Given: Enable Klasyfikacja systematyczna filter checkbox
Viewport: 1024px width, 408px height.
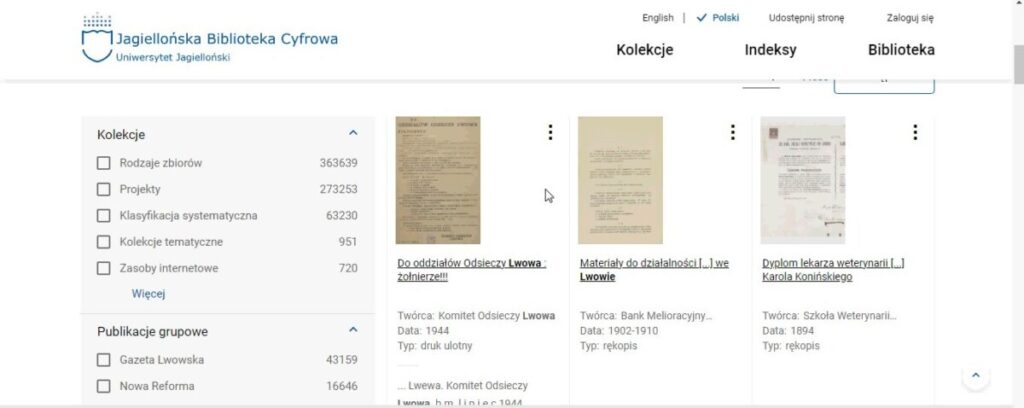Looking at the screenshot, I should [x=103, y=215].
